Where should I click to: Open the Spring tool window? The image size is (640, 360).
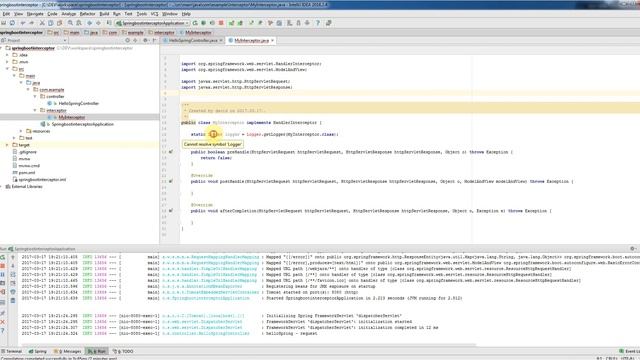pyautogui.click(x=38, y=351)
